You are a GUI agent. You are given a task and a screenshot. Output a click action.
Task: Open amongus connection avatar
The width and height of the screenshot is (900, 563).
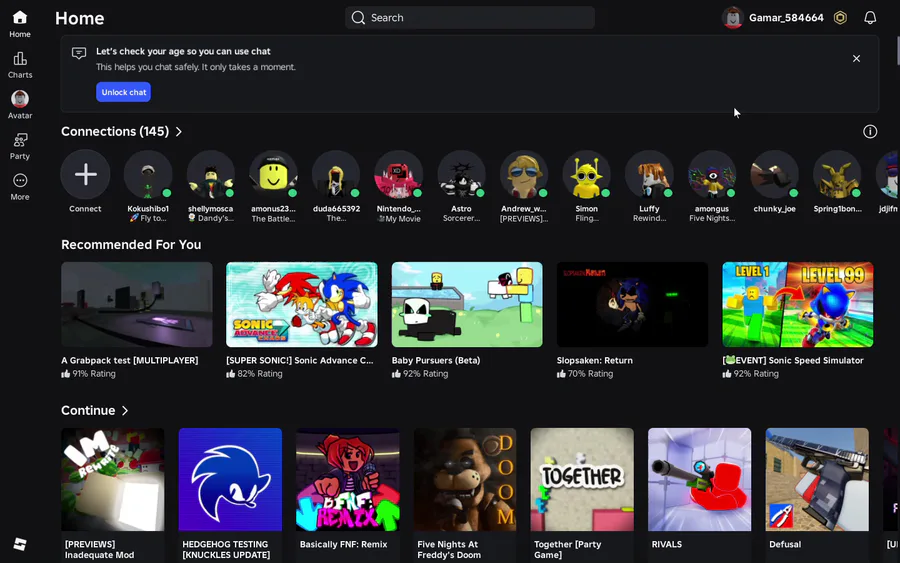(712, 174)
